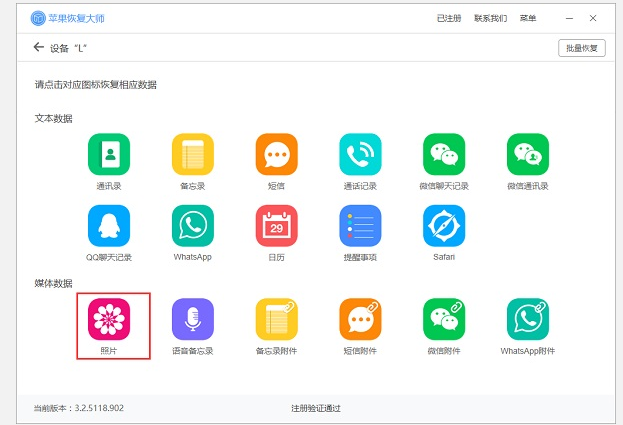Click the 设备 "L" device title
The image size is (623, 425).
tap(68, 48)
